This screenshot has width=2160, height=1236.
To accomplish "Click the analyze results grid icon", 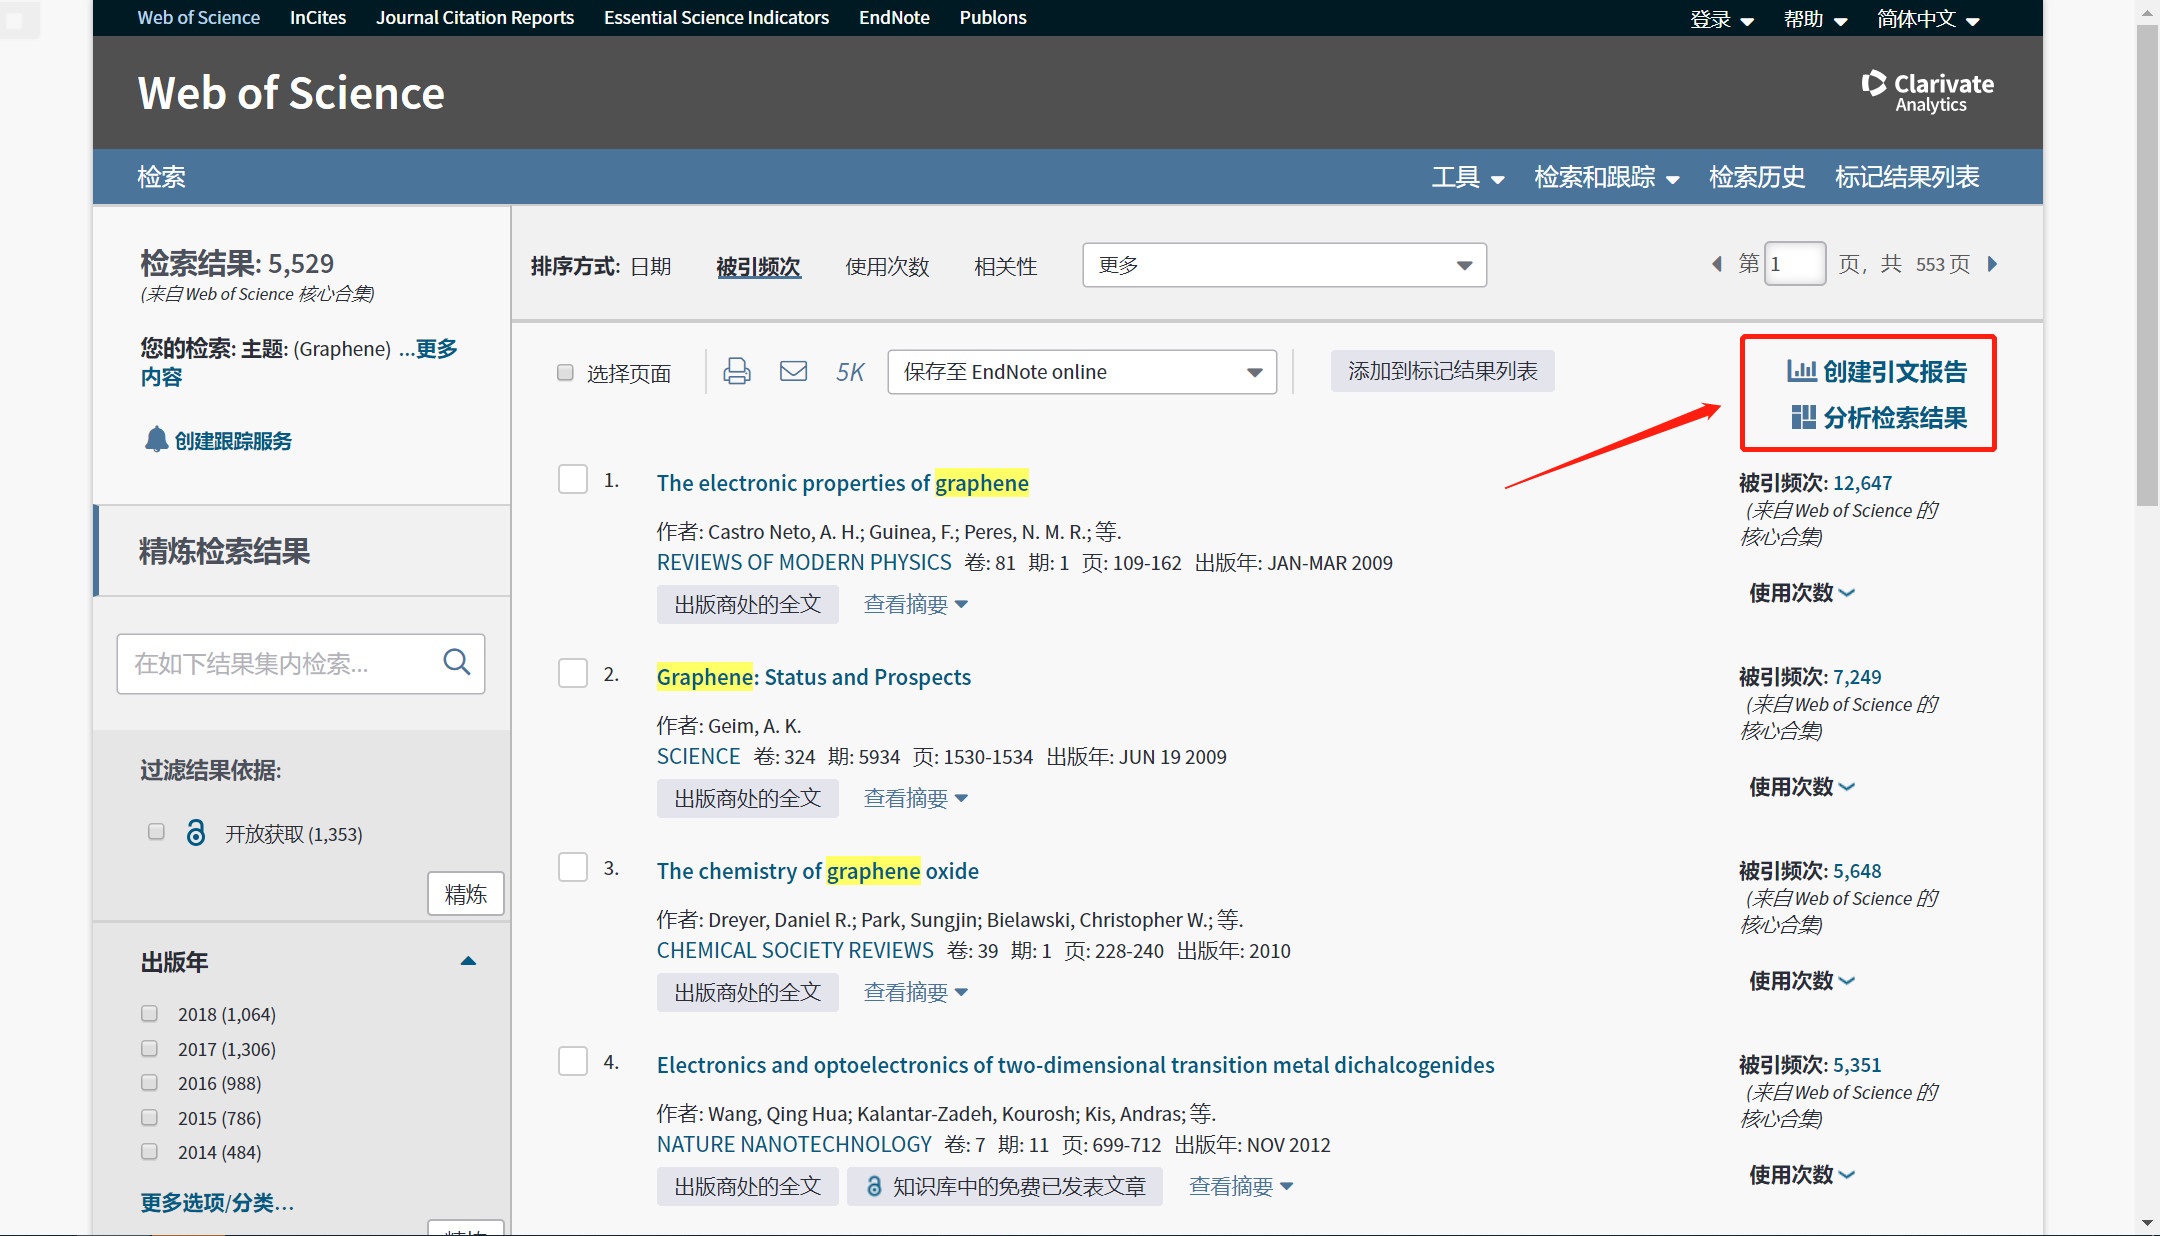I will pyautogui.click(x=1803, y=417).
